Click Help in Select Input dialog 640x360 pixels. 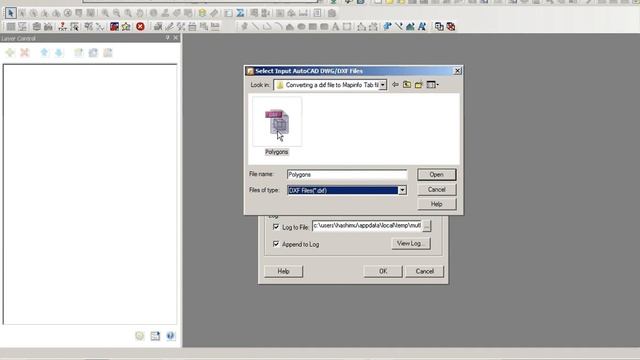(x=436, y=204)
